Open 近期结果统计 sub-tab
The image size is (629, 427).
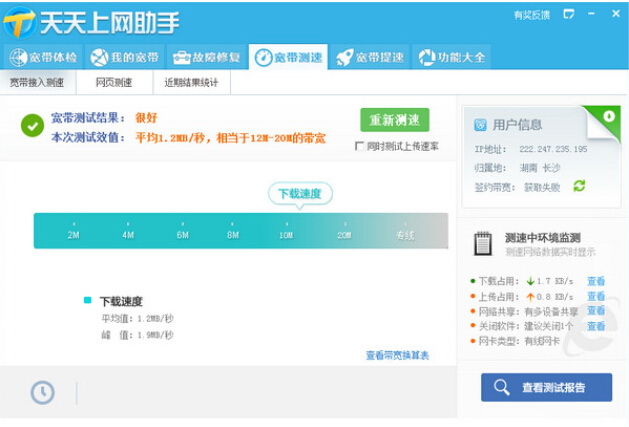coord(191,82)
